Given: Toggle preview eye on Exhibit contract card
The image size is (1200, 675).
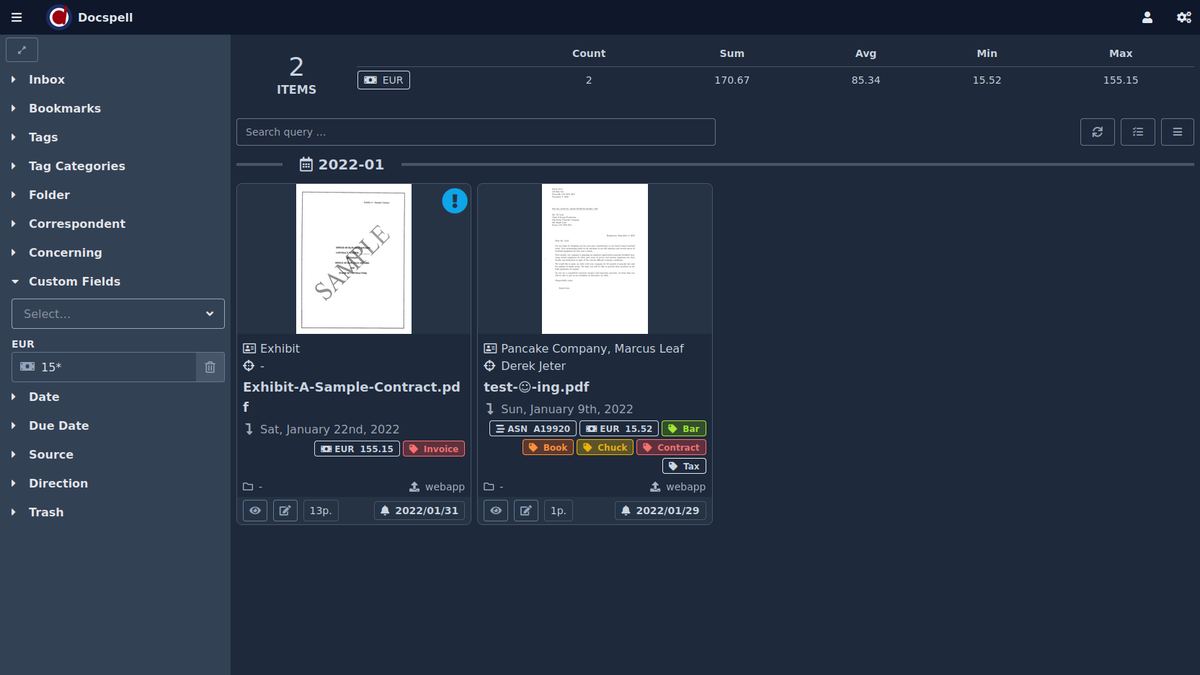Looking at the screenshot, I should tap(255, 510).
